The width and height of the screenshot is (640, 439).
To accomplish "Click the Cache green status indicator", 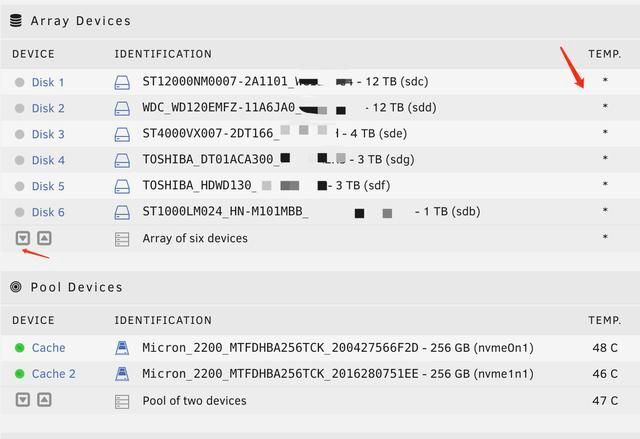I will tap(20, 348).
